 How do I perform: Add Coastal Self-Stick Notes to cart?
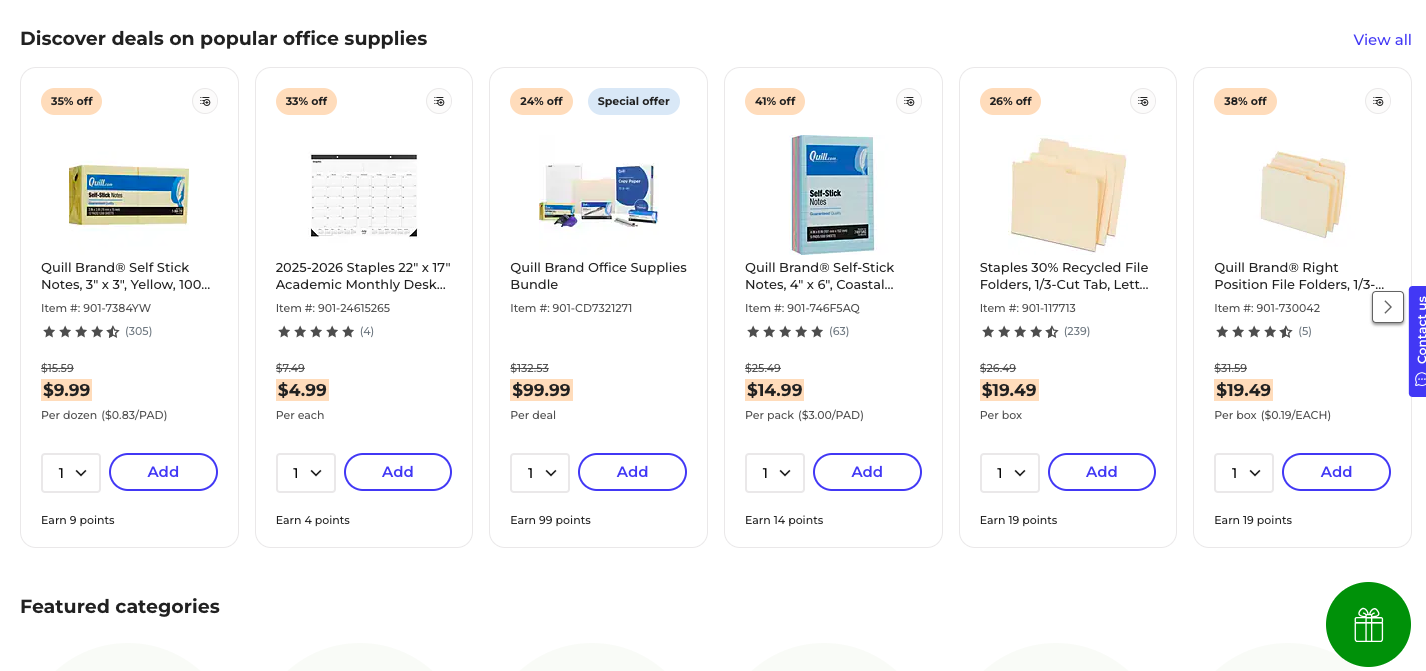point(867,472)
